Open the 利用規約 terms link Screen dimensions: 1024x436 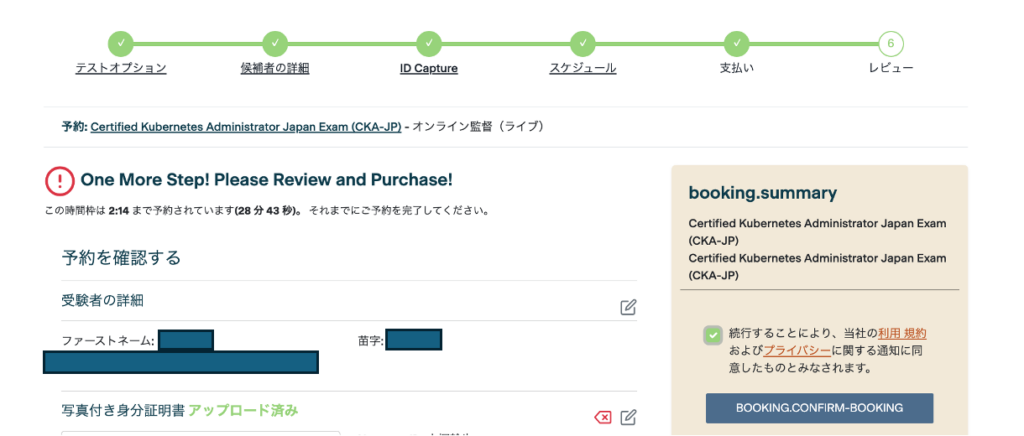point(909,333)
